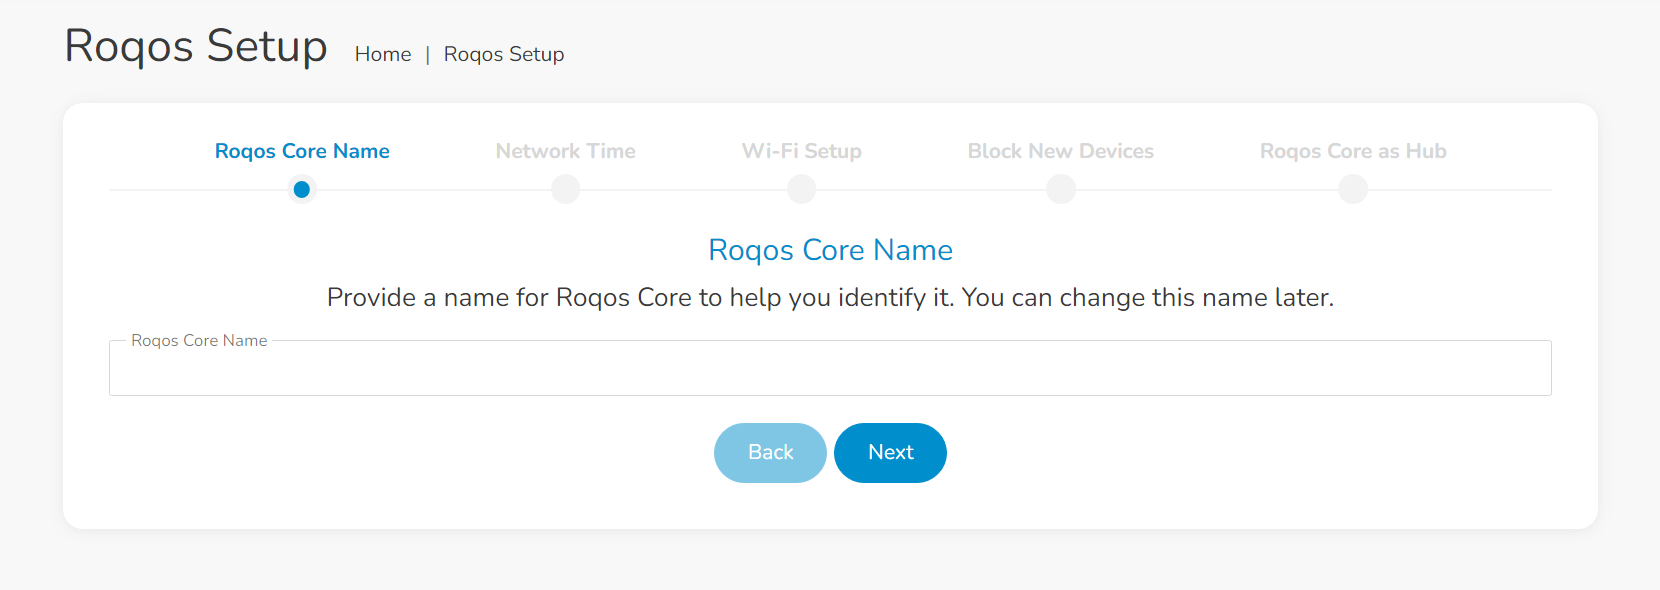
Task: Go to the Network Time step label
Action: click(x=566, y=151)
